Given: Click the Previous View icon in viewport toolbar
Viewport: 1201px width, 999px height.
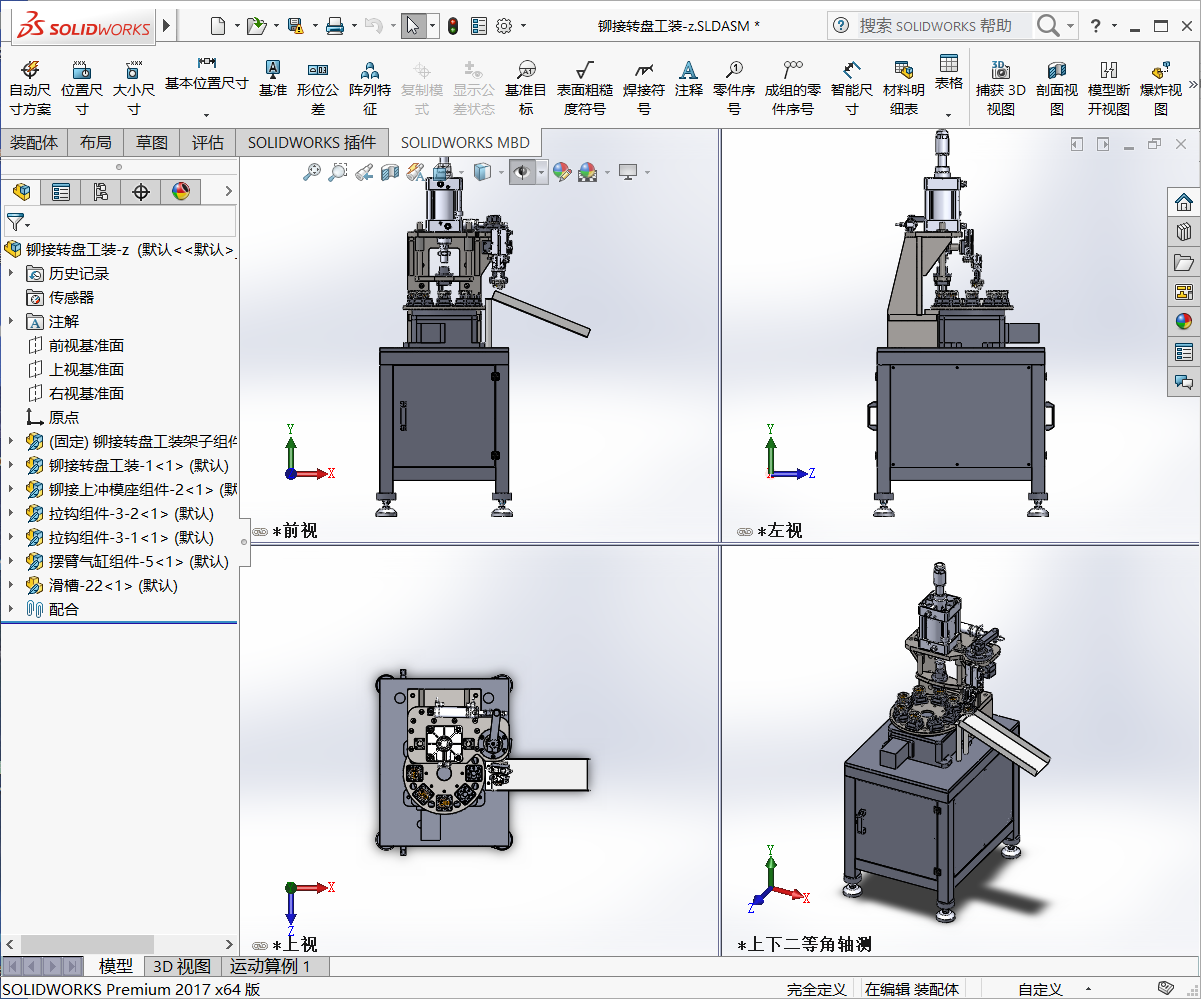Looking at the screenshot, I should [364, 172].
